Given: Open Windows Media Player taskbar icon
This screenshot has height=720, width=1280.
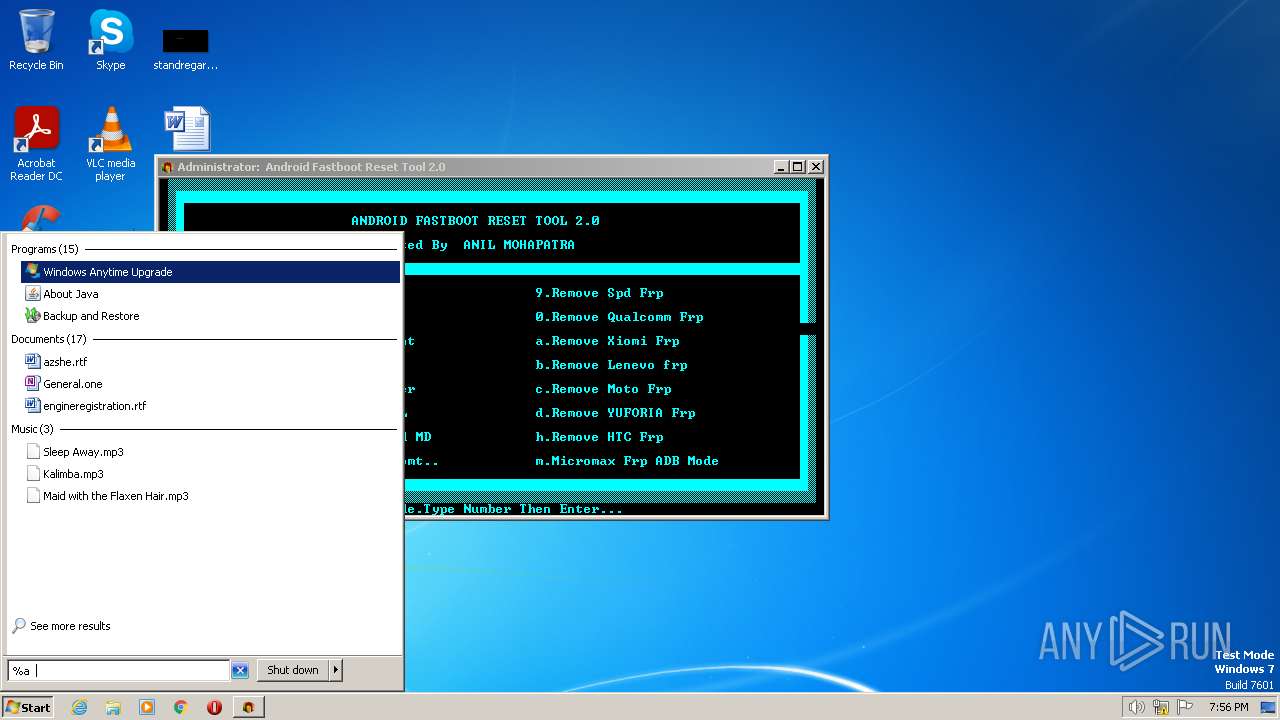Looking at the screenshot, I should tap(147, 707).
